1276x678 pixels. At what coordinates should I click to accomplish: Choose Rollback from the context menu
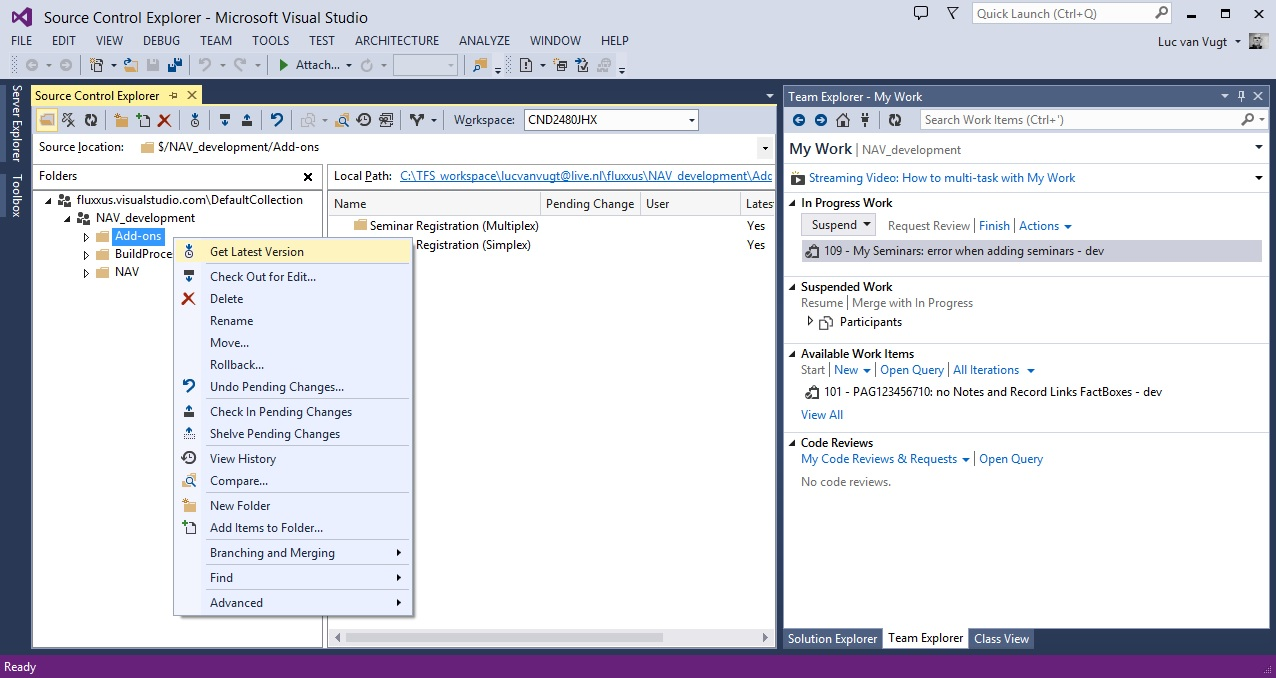[x=293, y=365]
